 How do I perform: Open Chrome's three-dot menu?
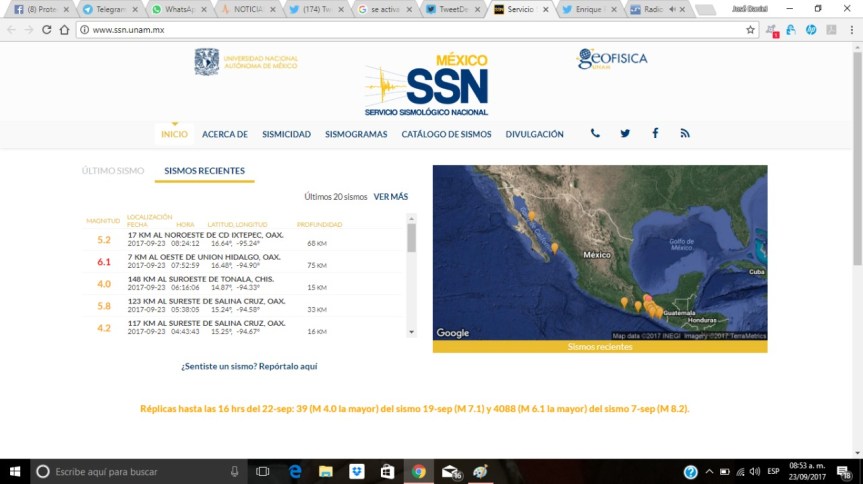(x=848, y=30)
